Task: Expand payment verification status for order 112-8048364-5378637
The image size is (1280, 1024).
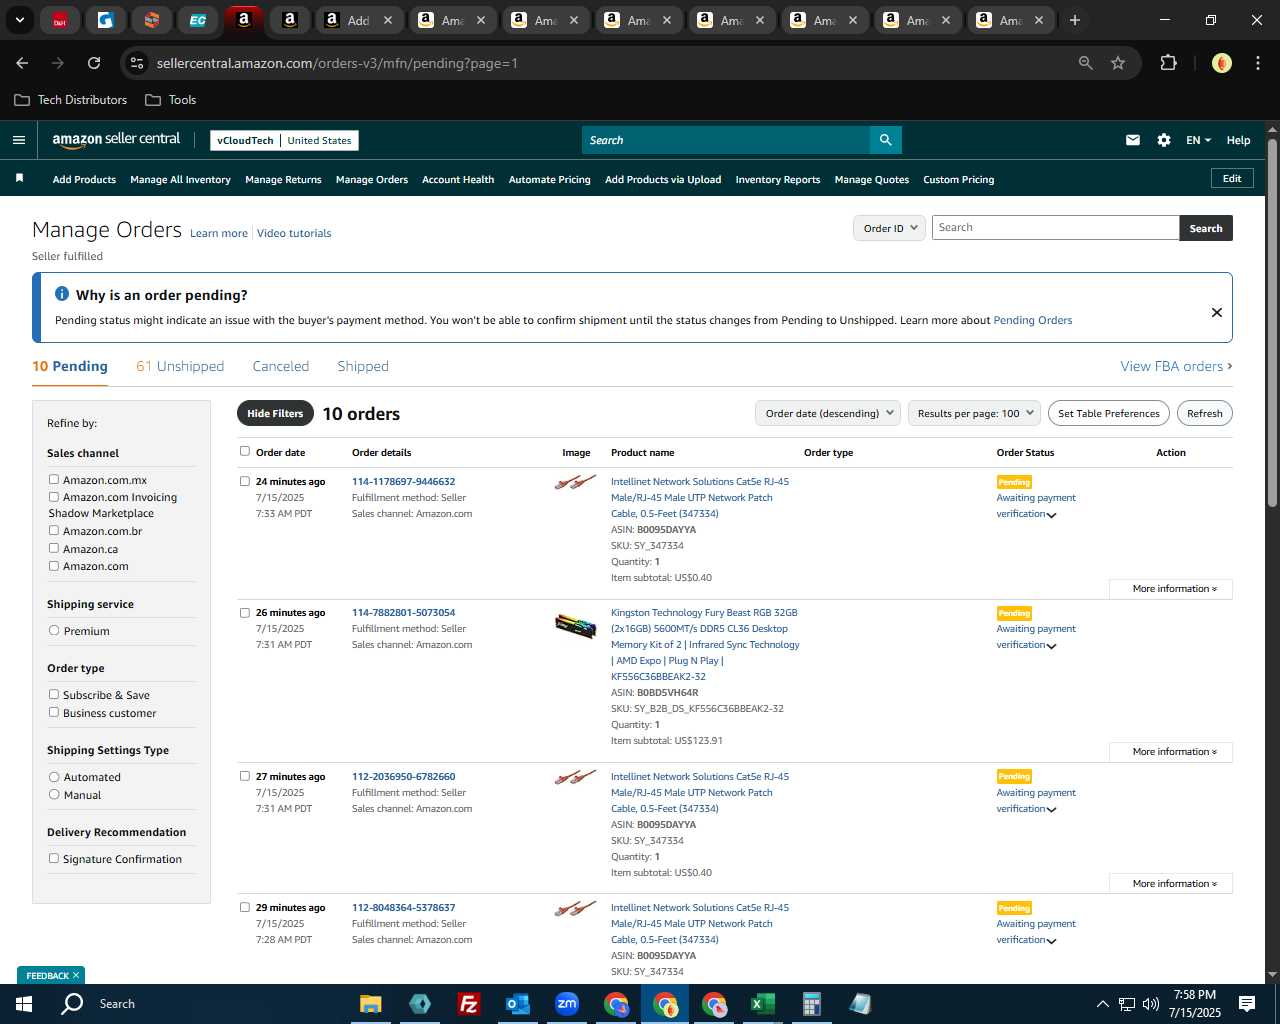Action: [x=1051, y=941]
